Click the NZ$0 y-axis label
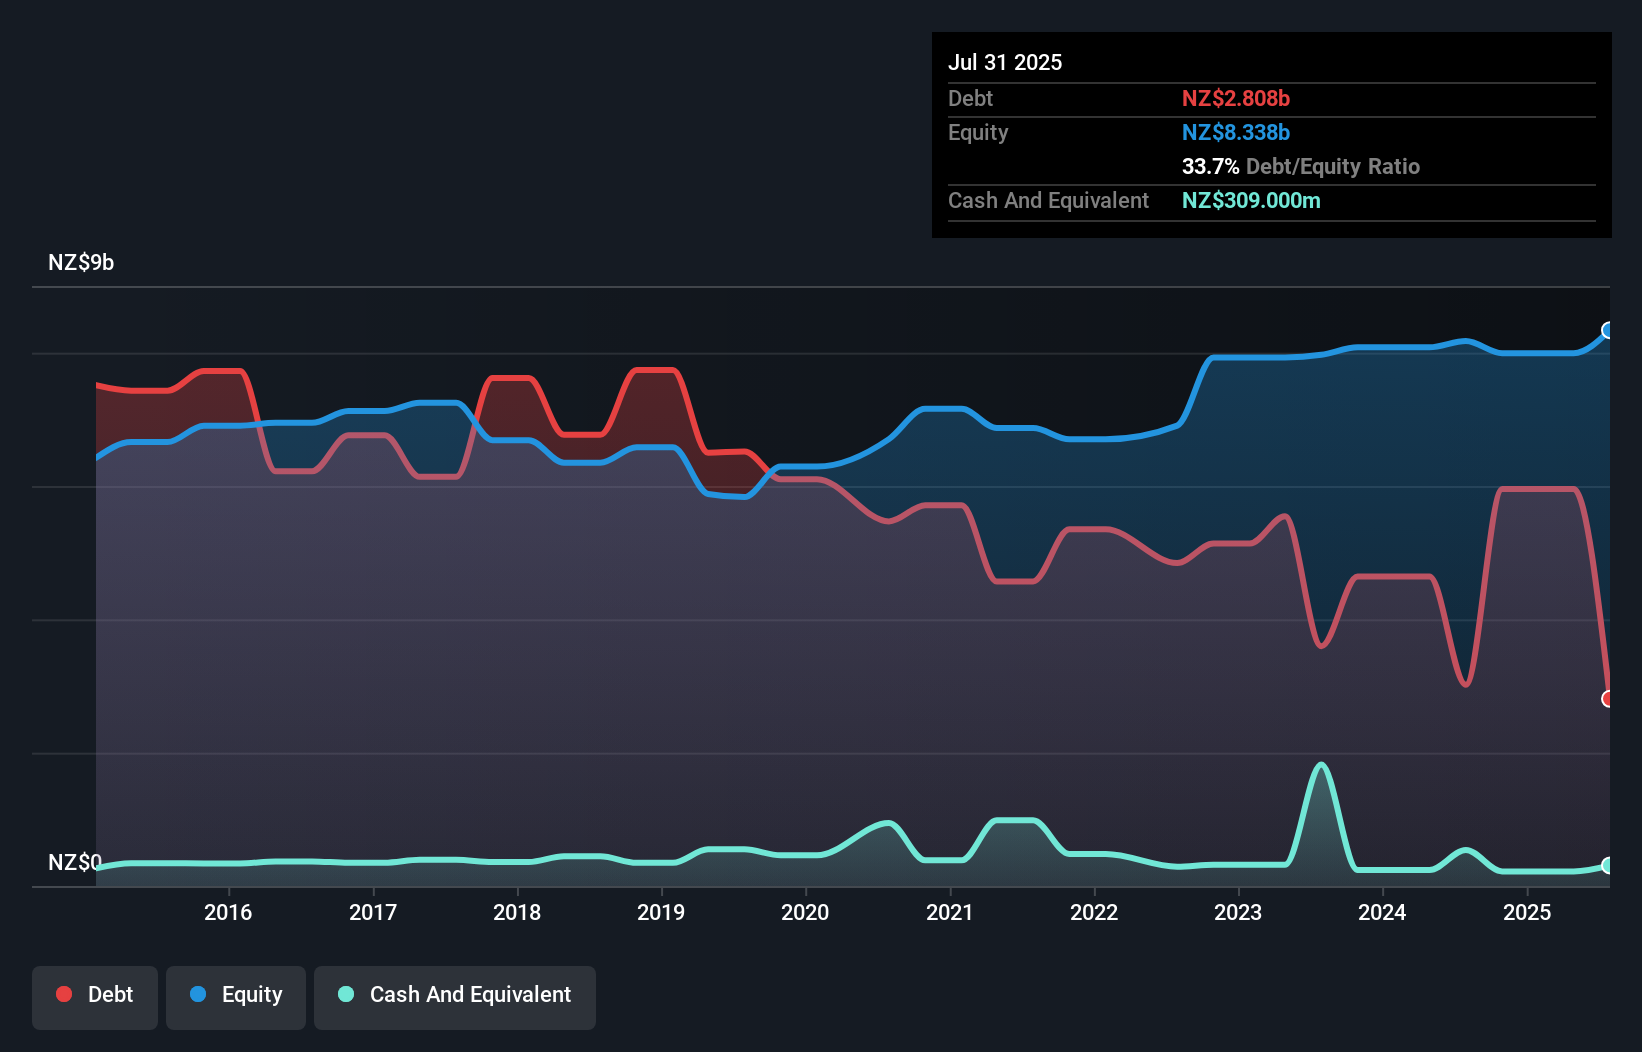This screenshot has height=1052, width=1642. (x=75, y=862)
